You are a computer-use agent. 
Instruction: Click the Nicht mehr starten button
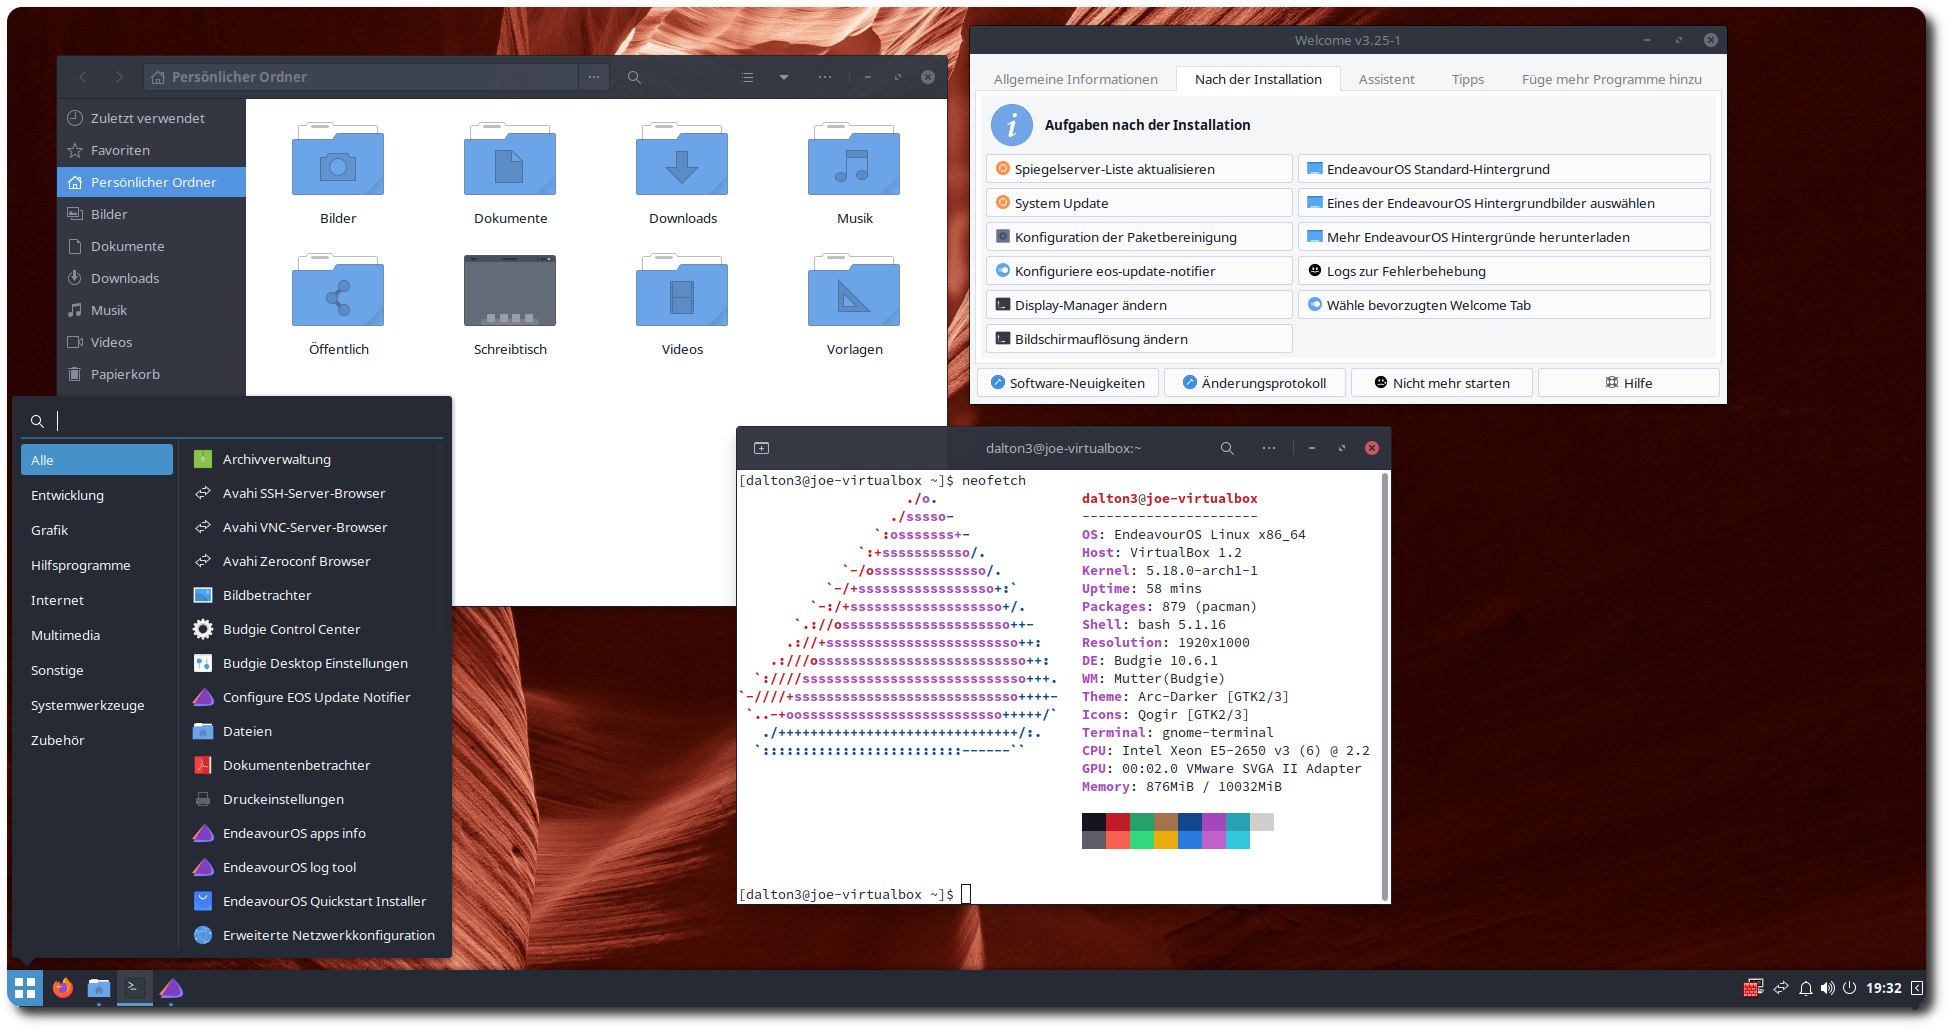(x=1441, y=383)
